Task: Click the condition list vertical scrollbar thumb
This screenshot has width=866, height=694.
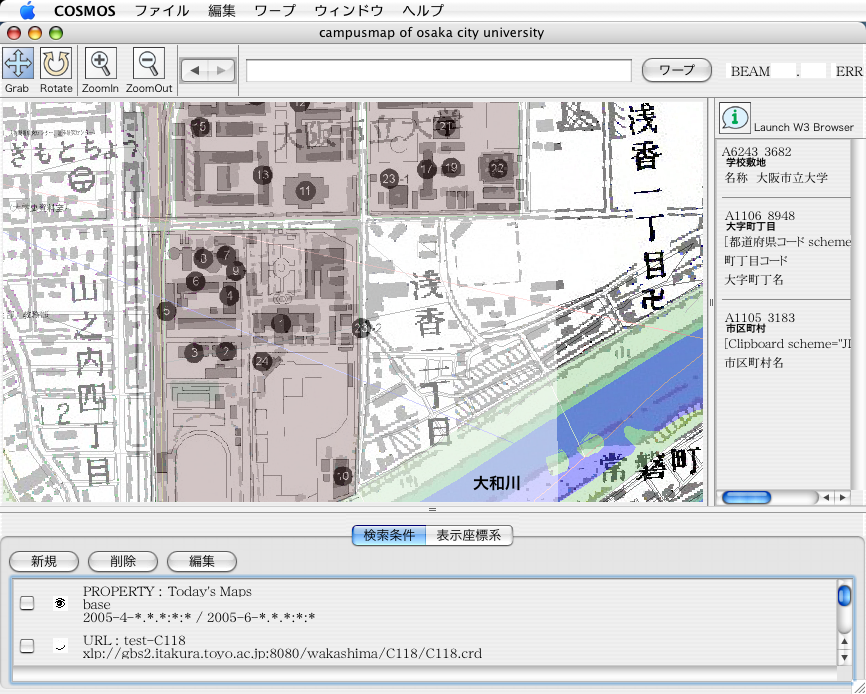Action: tap(844, 596)
